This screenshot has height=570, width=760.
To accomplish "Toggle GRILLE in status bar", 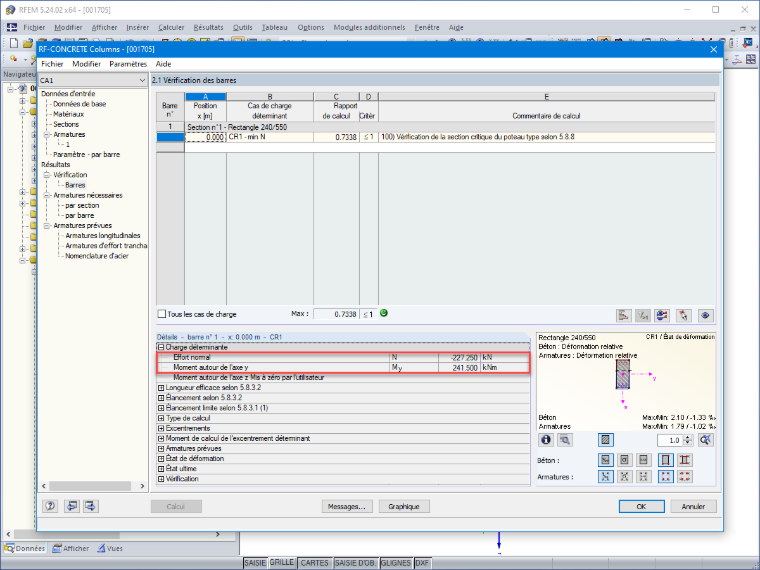I will [x=282, y=562].
